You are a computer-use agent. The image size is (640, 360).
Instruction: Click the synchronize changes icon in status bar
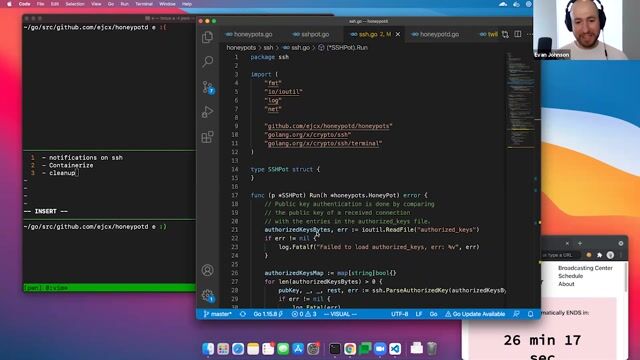click(x=243, y=314)
